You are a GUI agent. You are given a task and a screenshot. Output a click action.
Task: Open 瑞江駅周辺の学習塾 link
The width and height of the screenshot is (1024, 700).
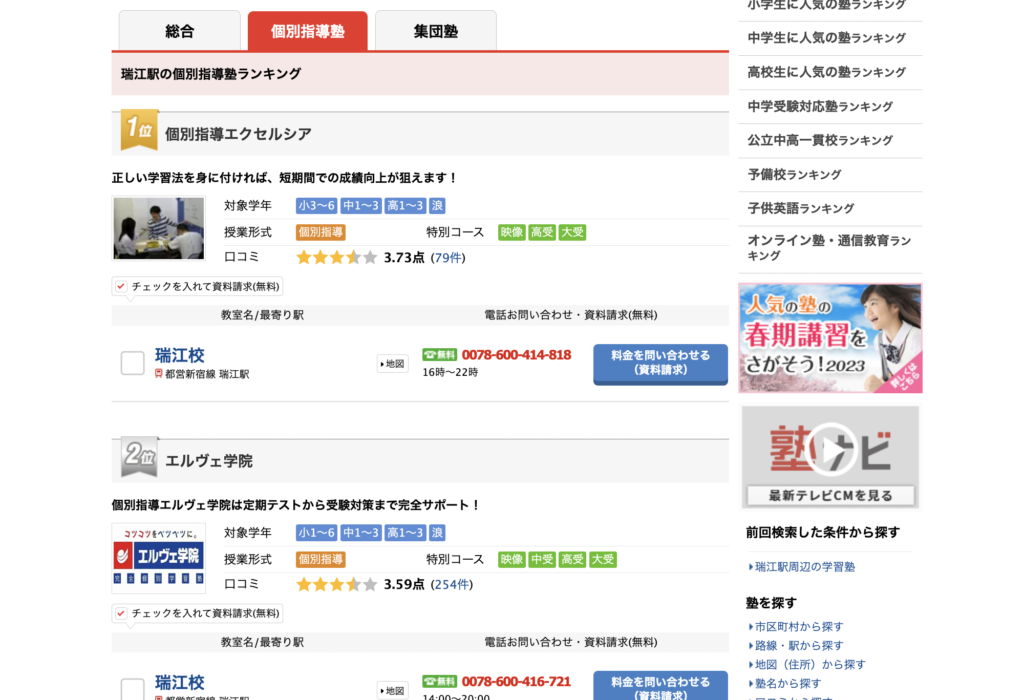click(x=805, y=567)
